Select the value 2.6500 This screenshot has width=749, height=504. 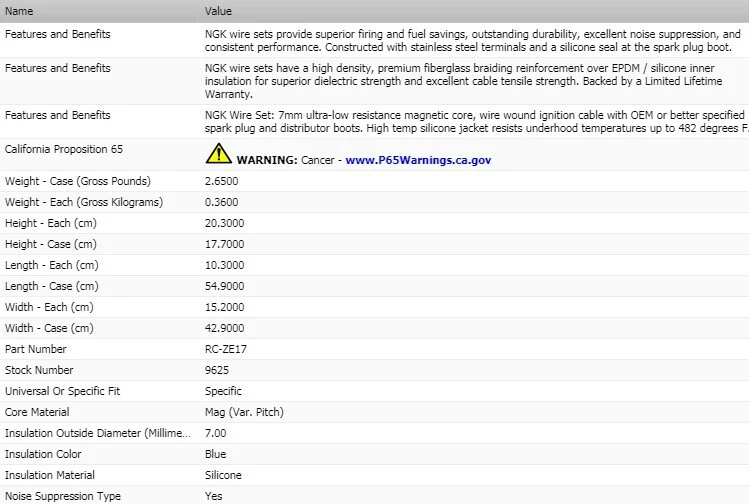pos(221,181)
